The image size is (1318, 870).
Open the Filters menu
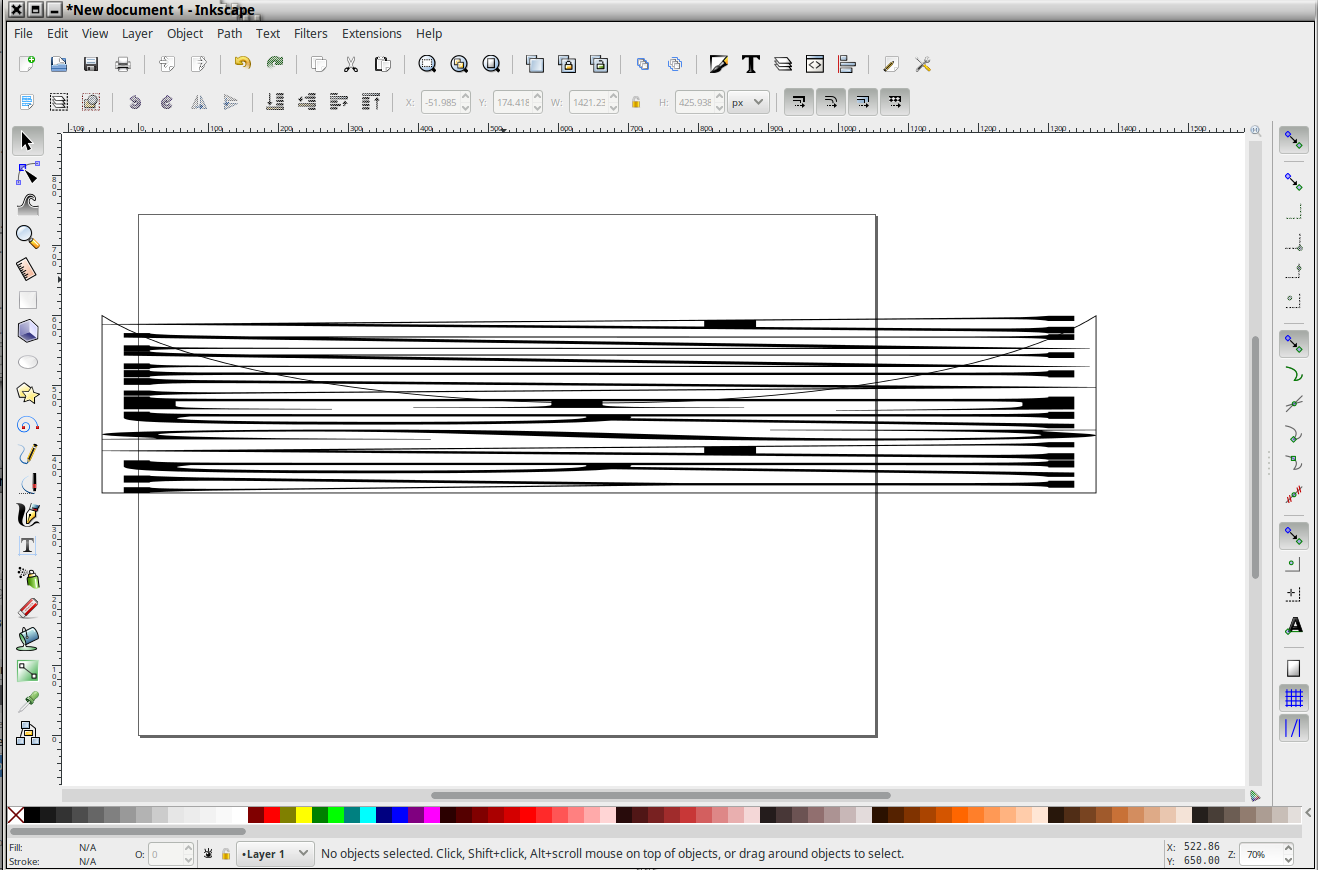point(310,33)
